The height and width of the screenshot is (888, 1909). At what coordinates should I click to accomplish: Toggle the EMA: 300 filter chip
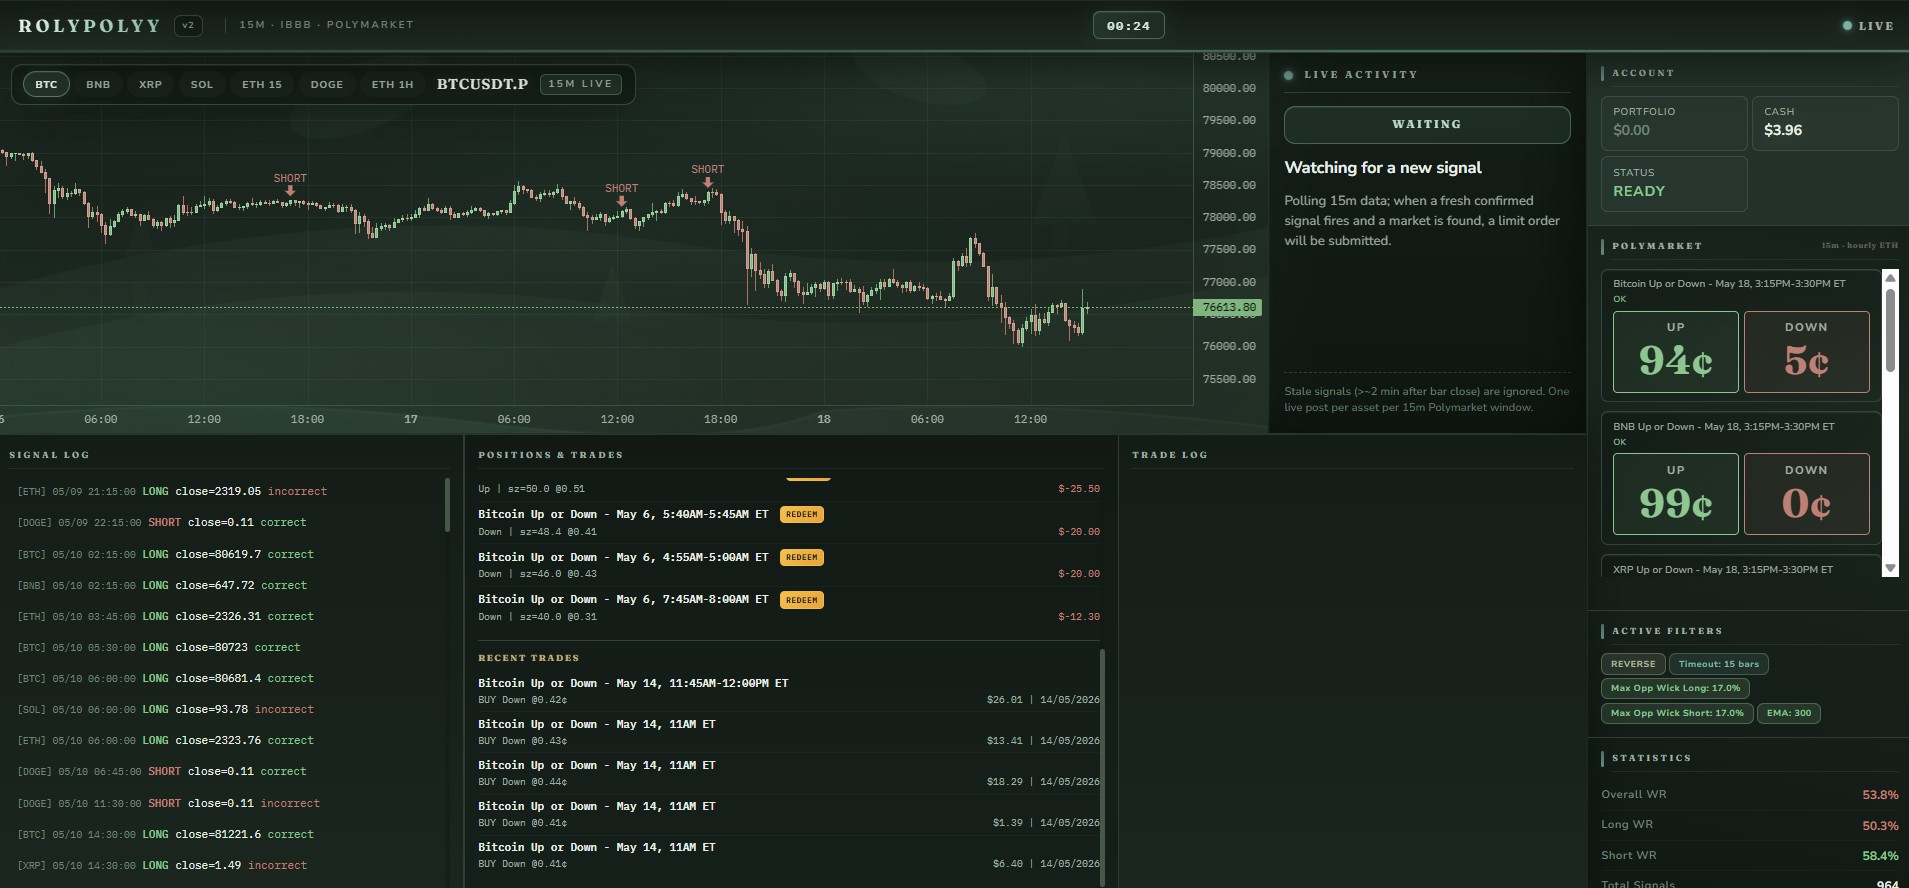point(1789,713)
